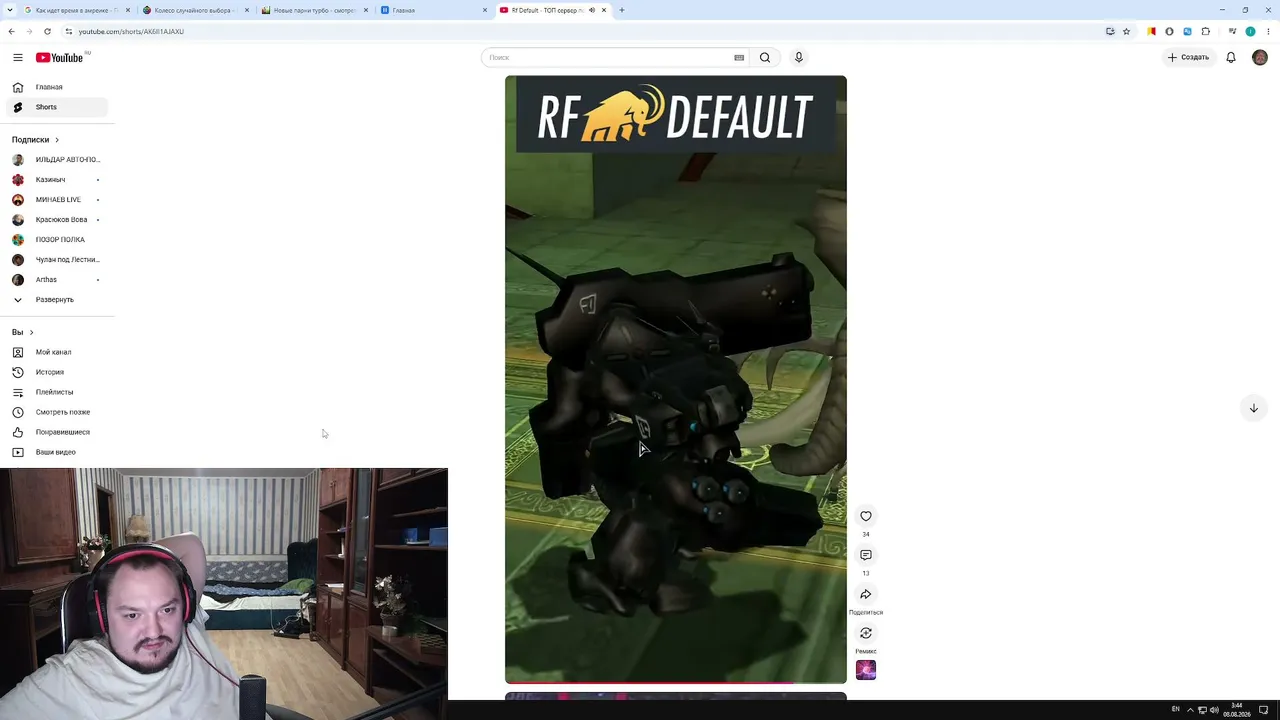The width and height of the screenshot is (1280, 720).
Task: Open История watch history
Action: [57, 372]
